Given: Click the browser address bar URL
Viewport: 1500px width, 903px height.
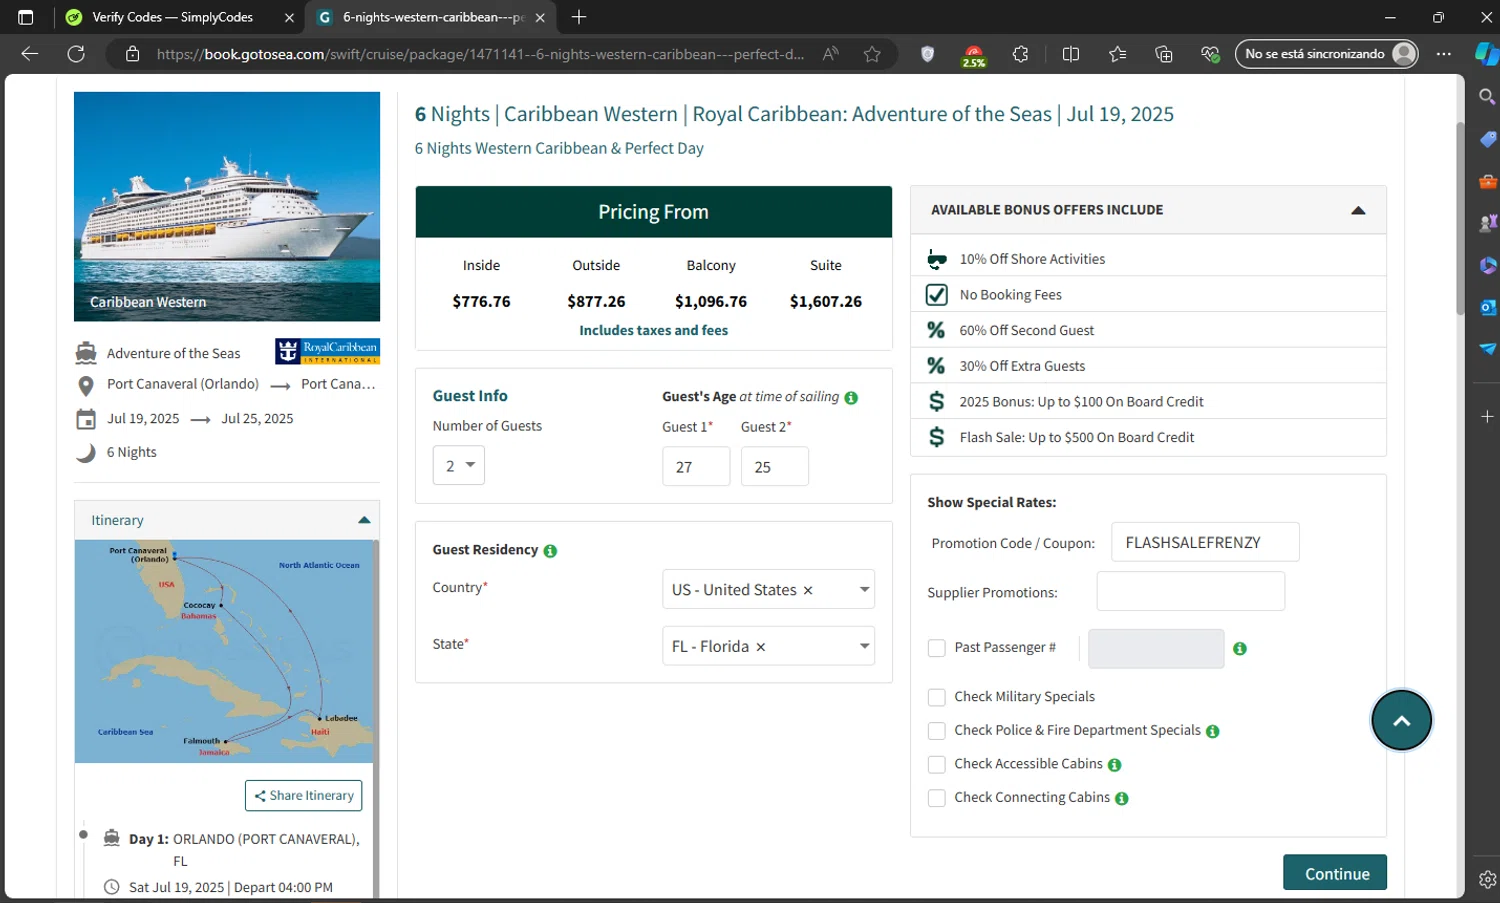Looking at the screenshot, I should pos(480,54).
